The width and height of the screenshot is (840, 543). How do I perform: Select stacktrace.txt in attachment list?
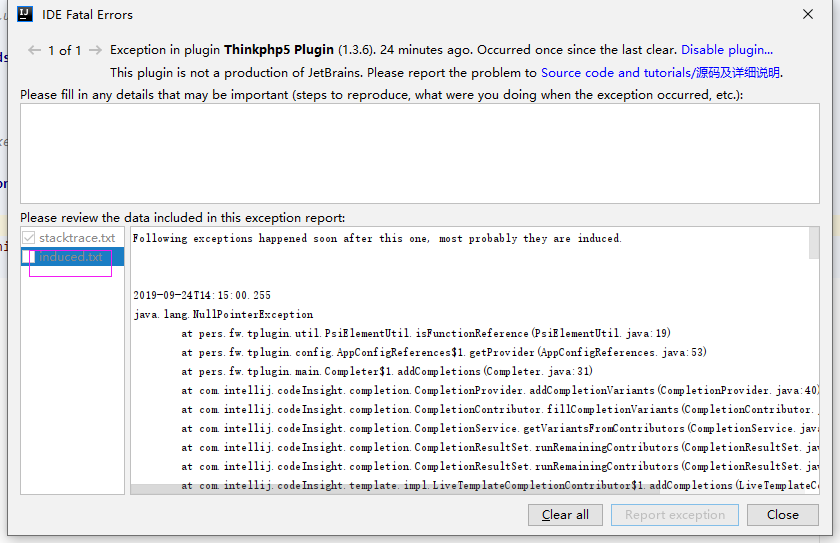[x=77, y=238]
